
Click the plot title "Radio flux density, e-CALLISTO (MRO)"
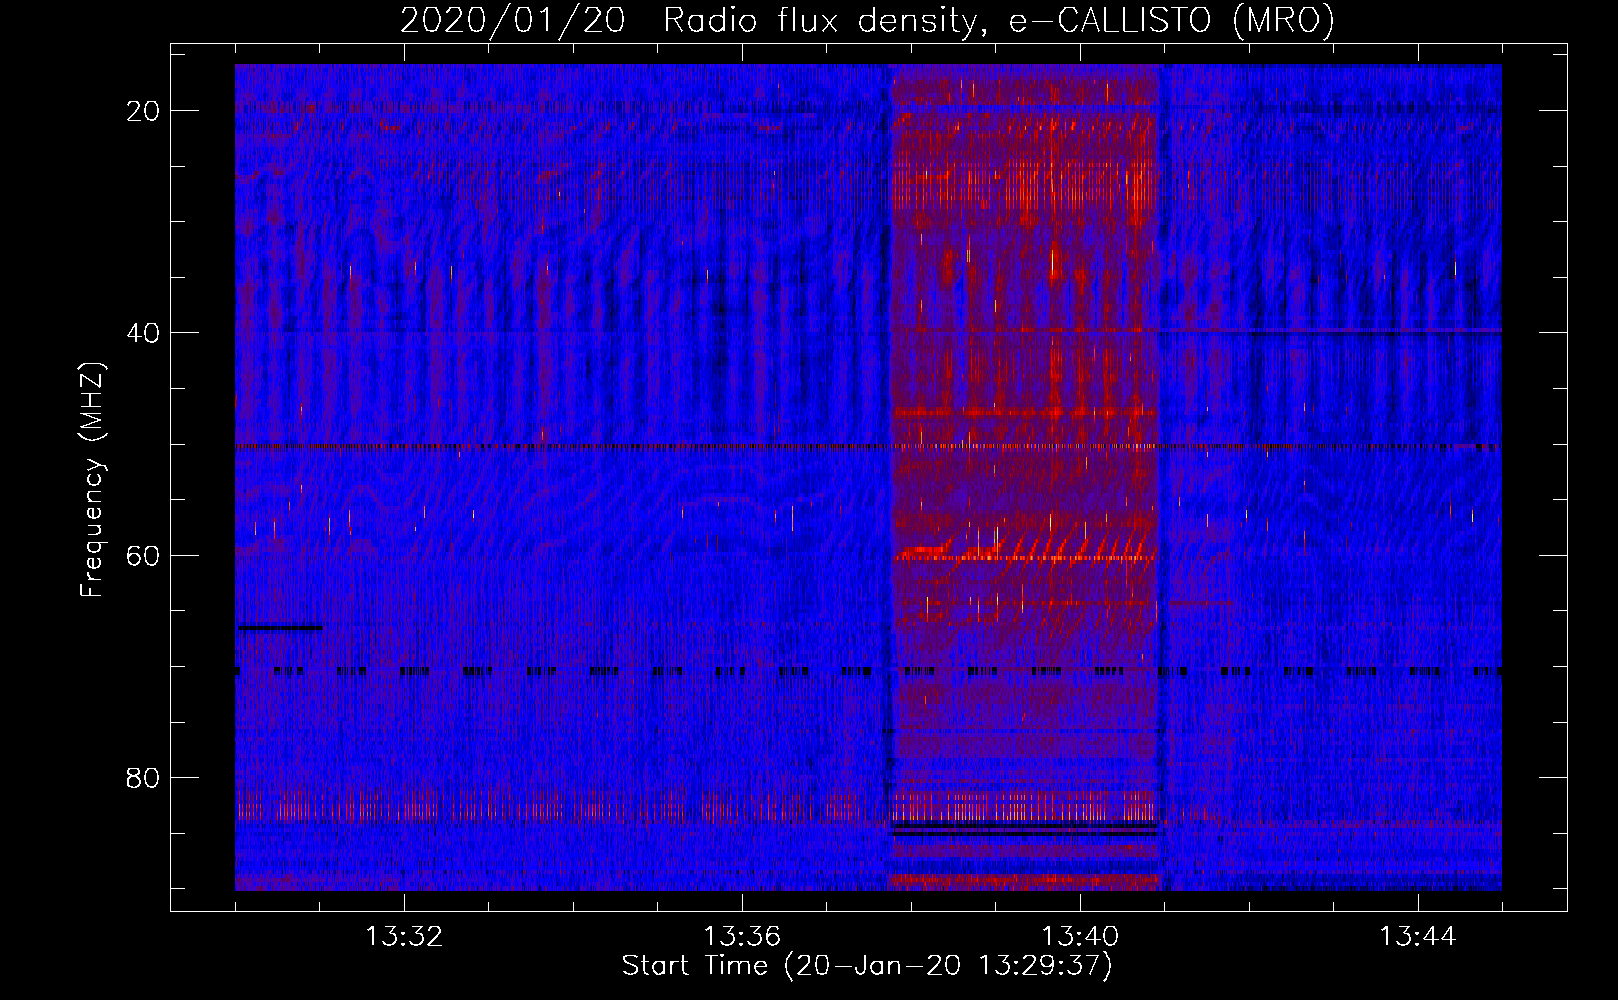click(998, 21)
